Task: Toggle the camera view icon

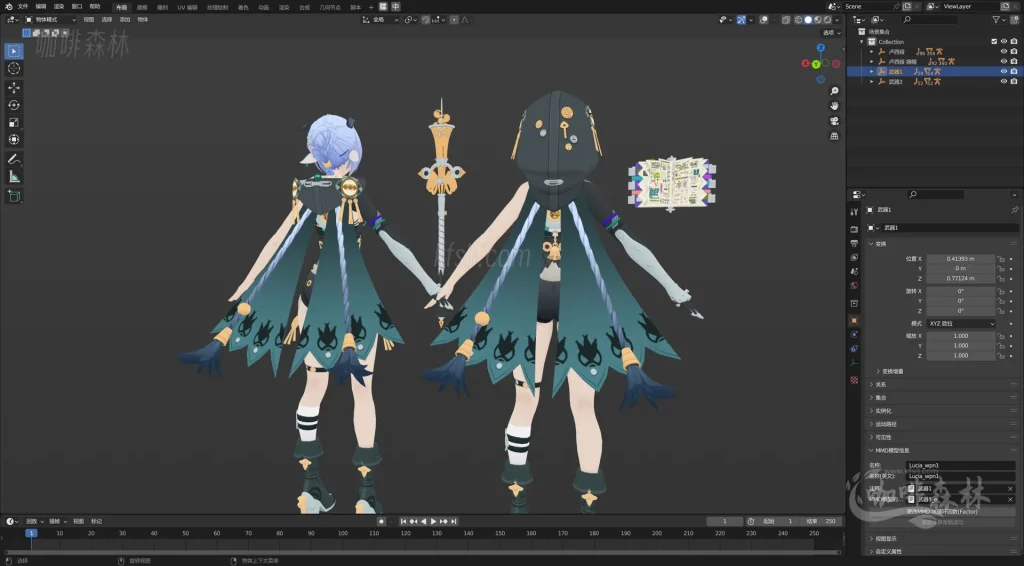Action: coord(834,121)
